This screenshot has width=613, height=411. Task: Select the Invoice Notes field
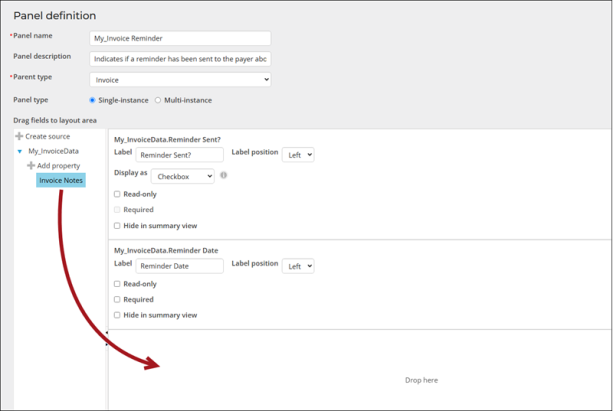pyautogui.click(x=61, y=180)
